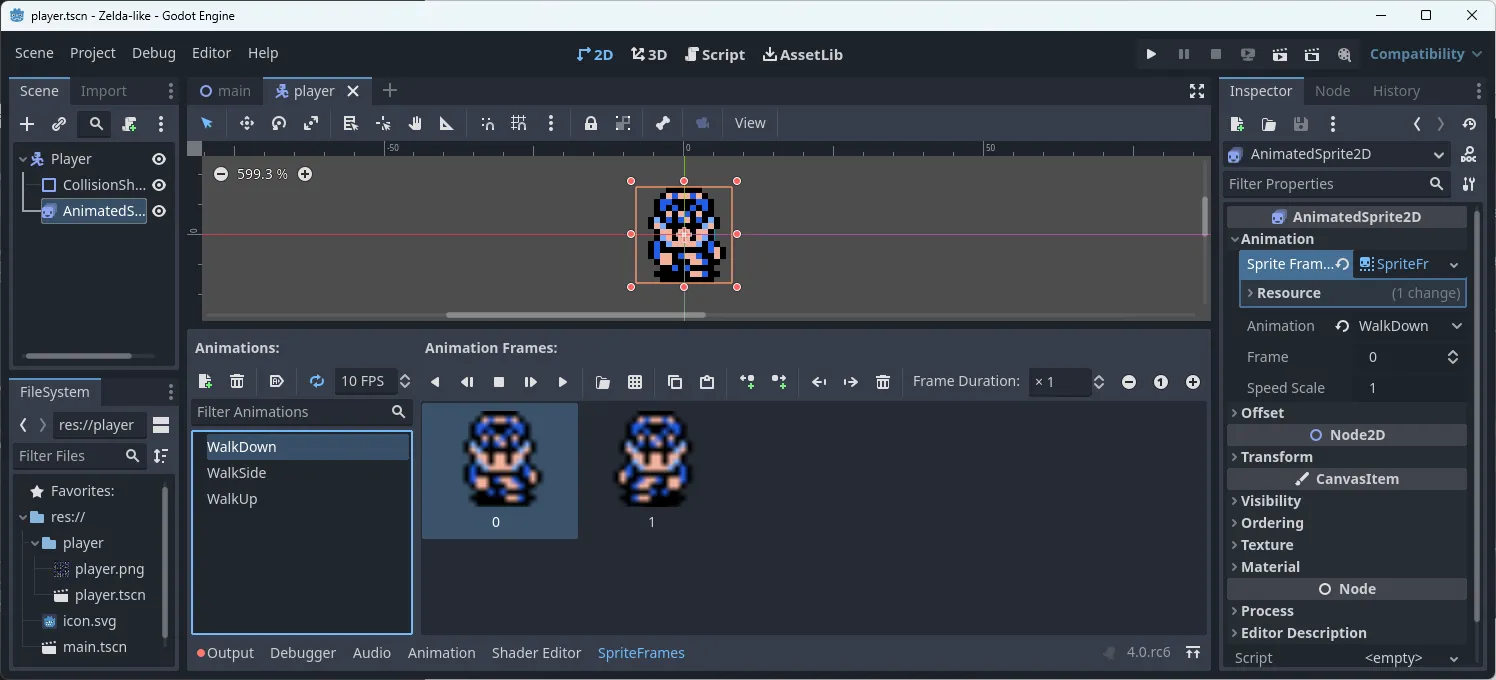
Task: Toggle animation looping on WalkDown
Action: tap(317, 381)
